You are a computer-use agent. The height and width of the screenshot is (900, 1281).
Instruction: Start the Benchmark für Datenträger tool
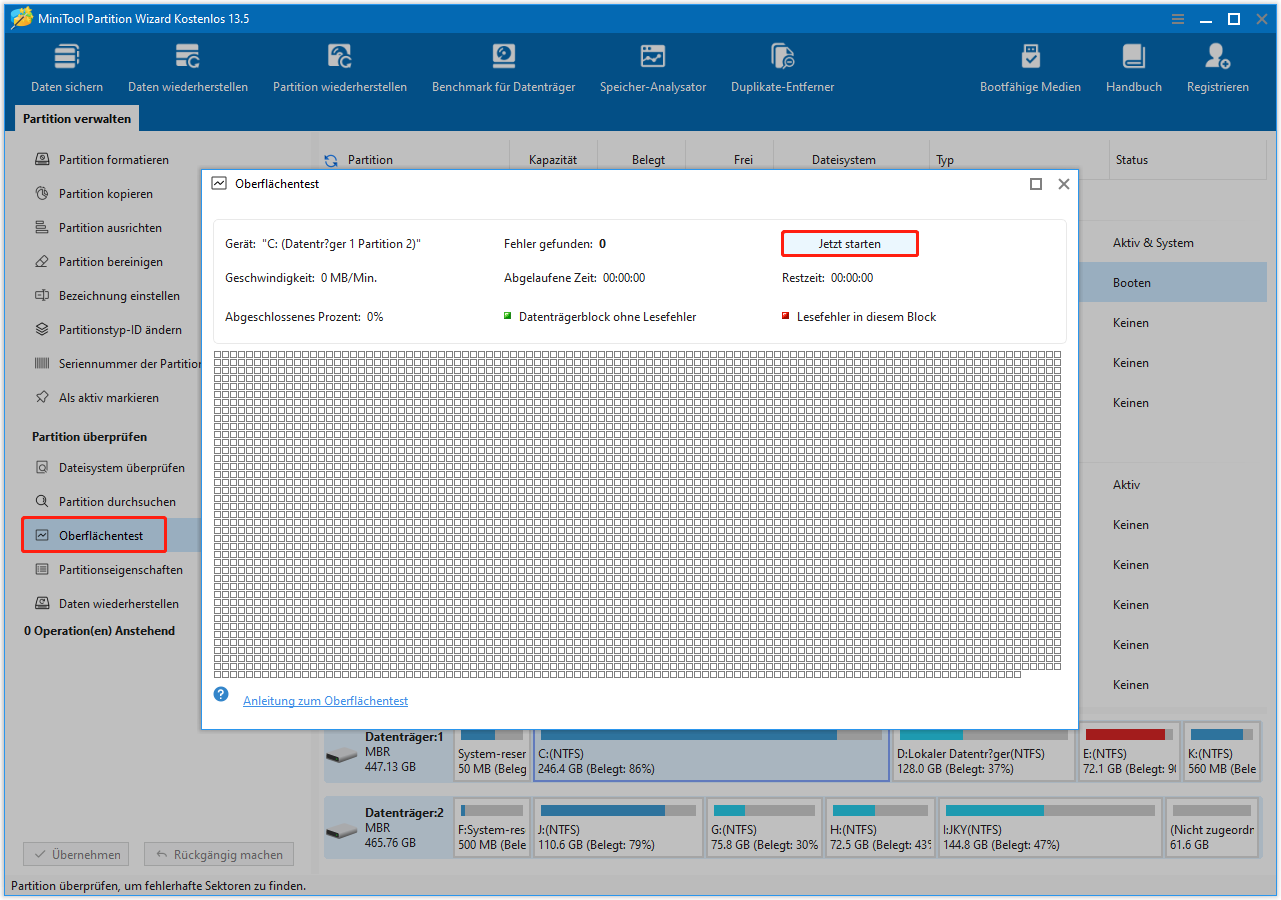coord(503,66)
